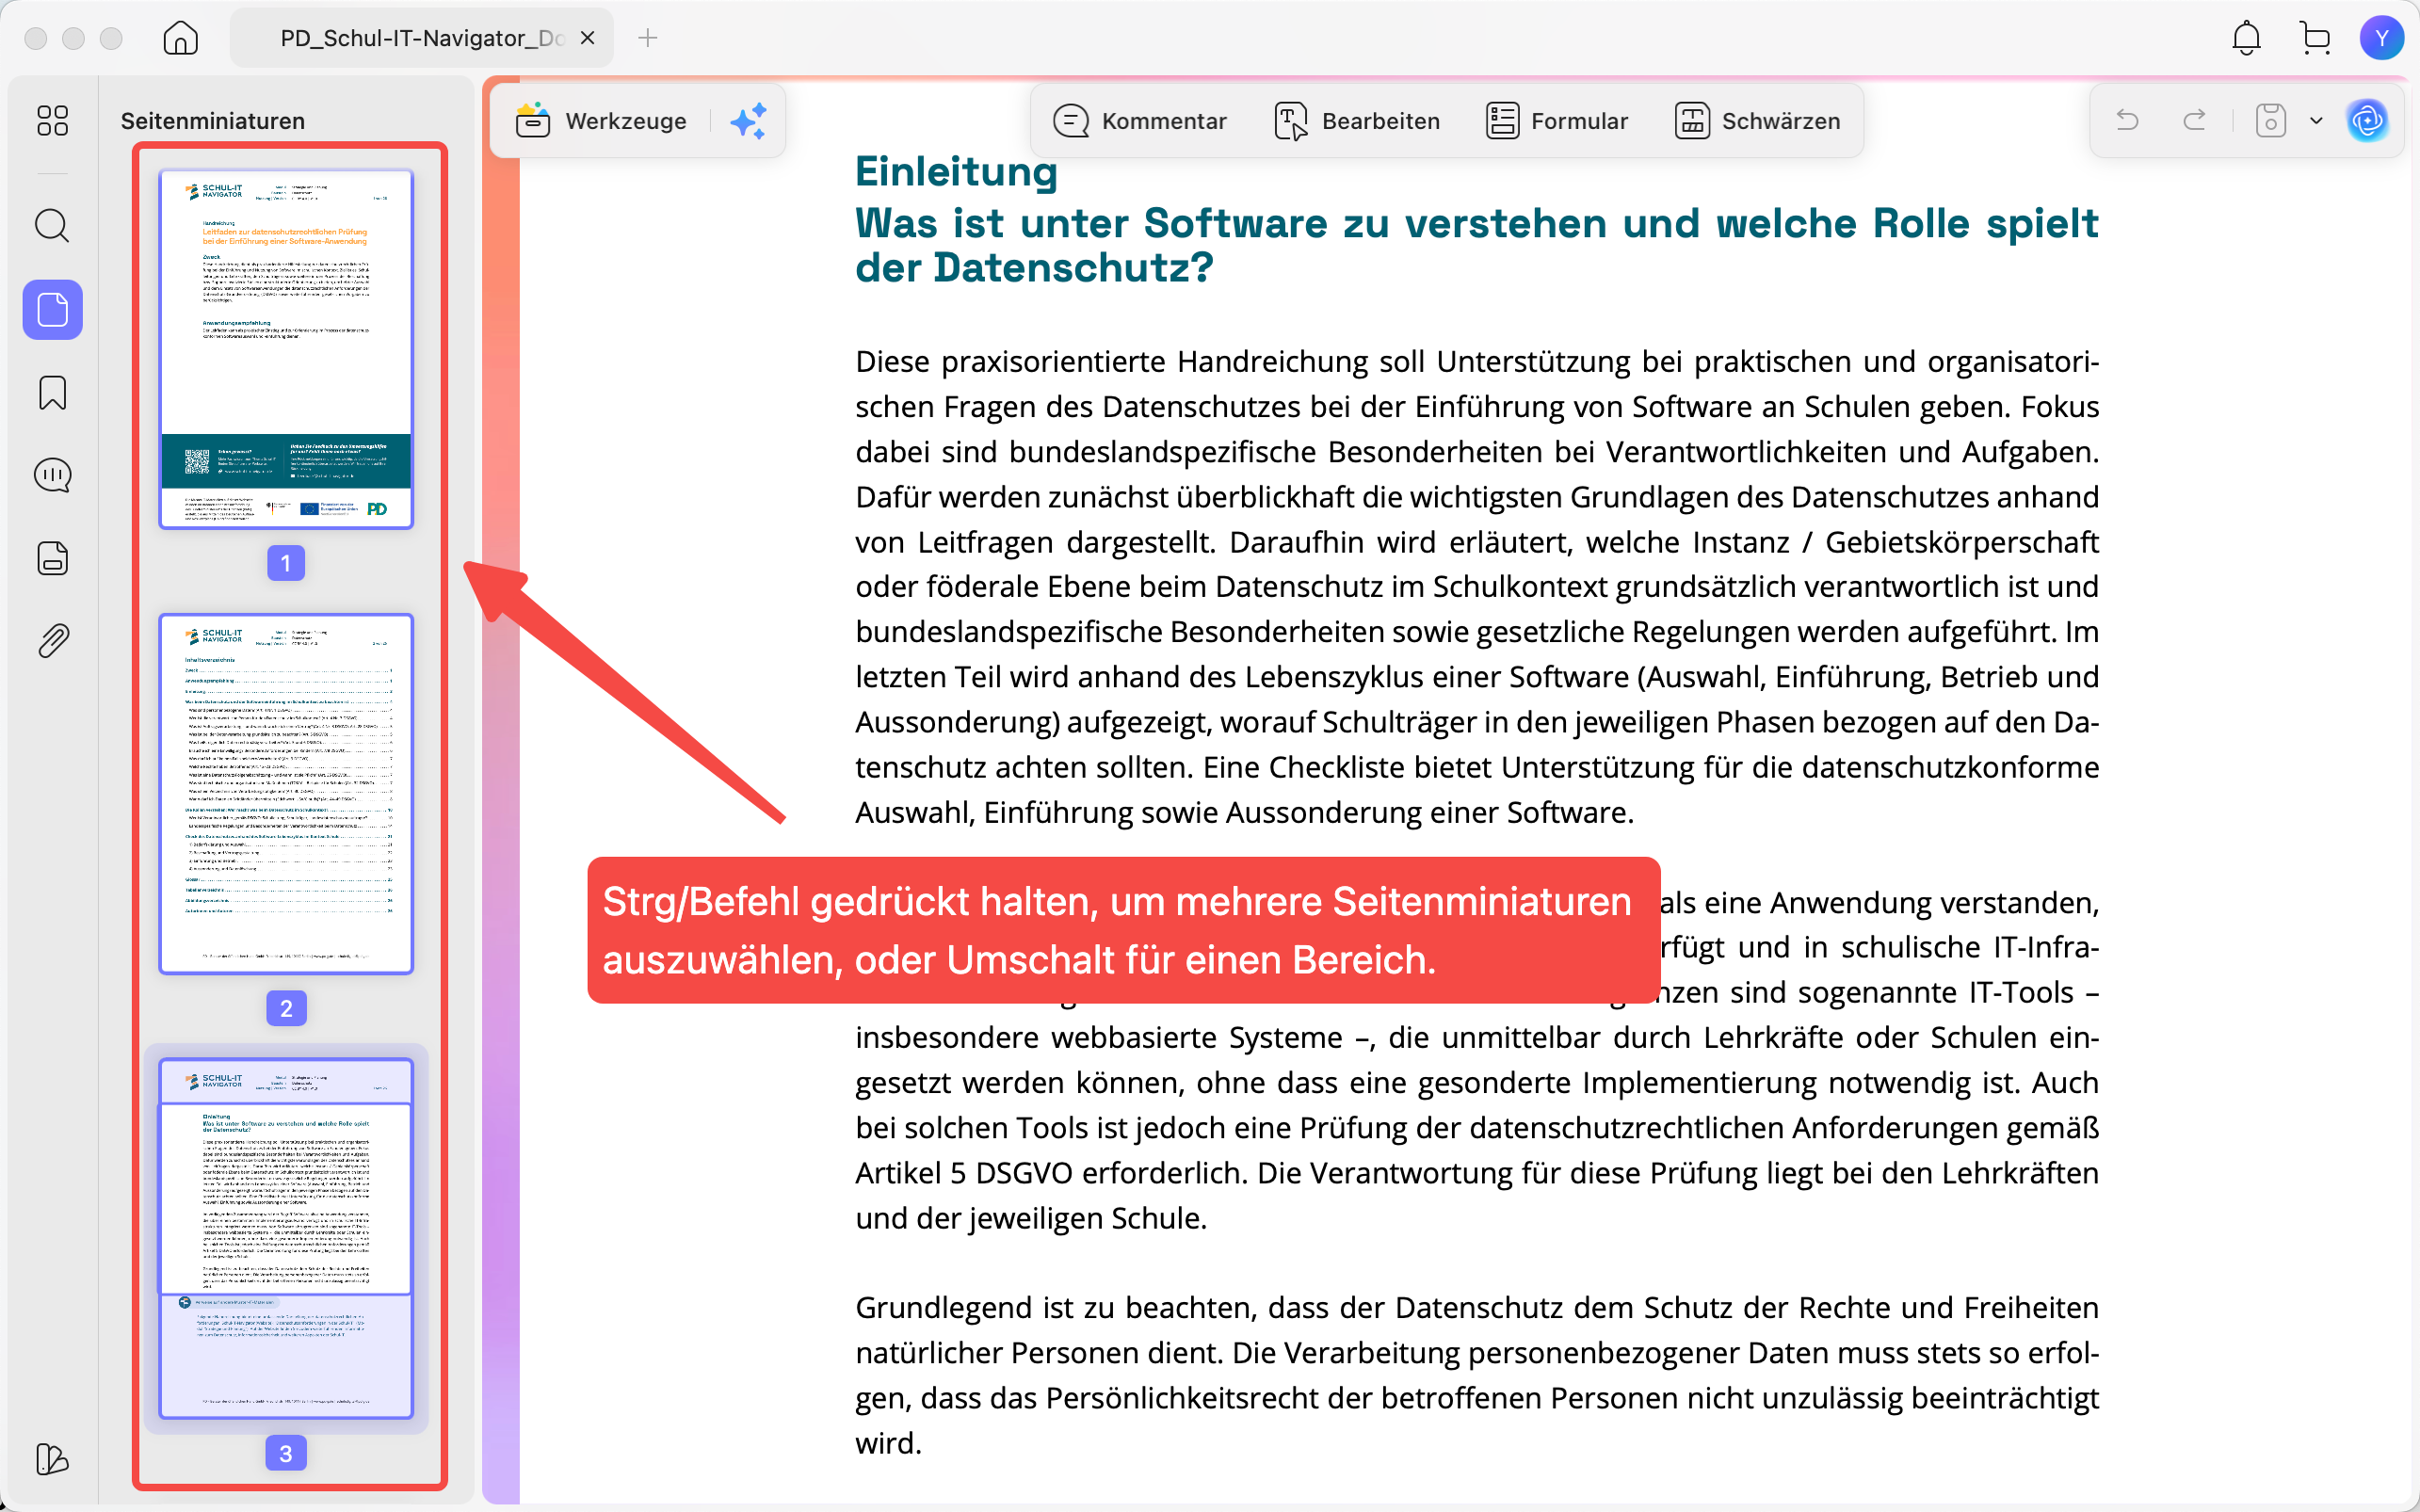Open the search magnifier in sidebar
This screenshot has width=2420, height=1512.
coord(52,226)
